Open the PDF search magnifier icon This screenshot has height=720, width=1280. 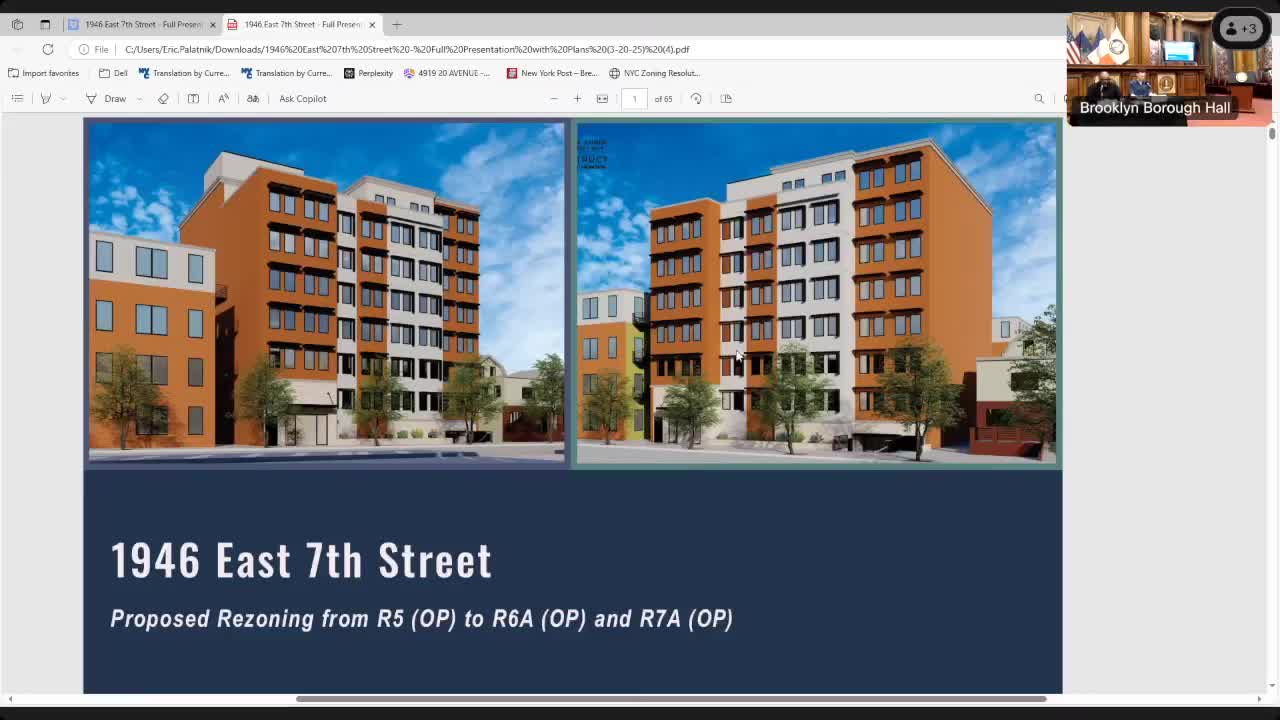[x=1039, y=98]
